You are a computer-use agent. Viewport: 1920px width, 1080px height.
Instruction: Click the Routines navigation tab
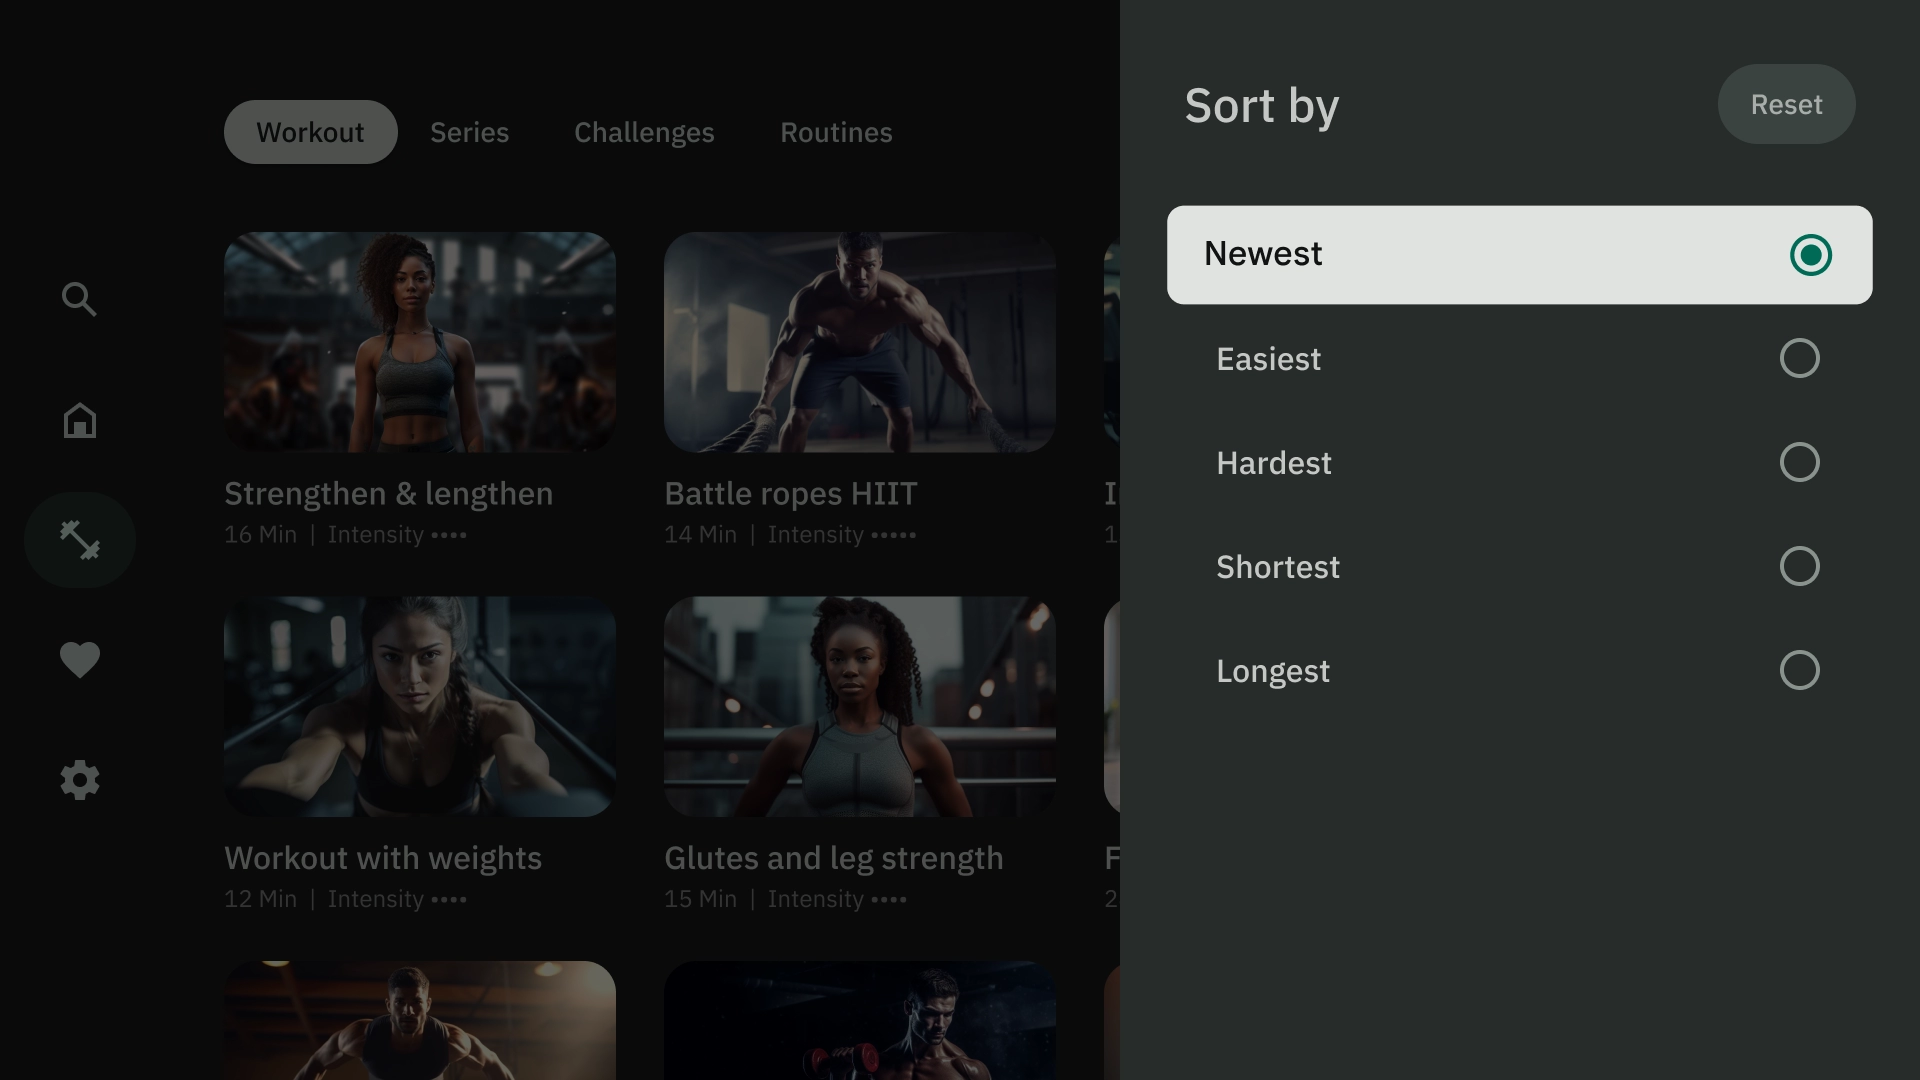(836, 131)
